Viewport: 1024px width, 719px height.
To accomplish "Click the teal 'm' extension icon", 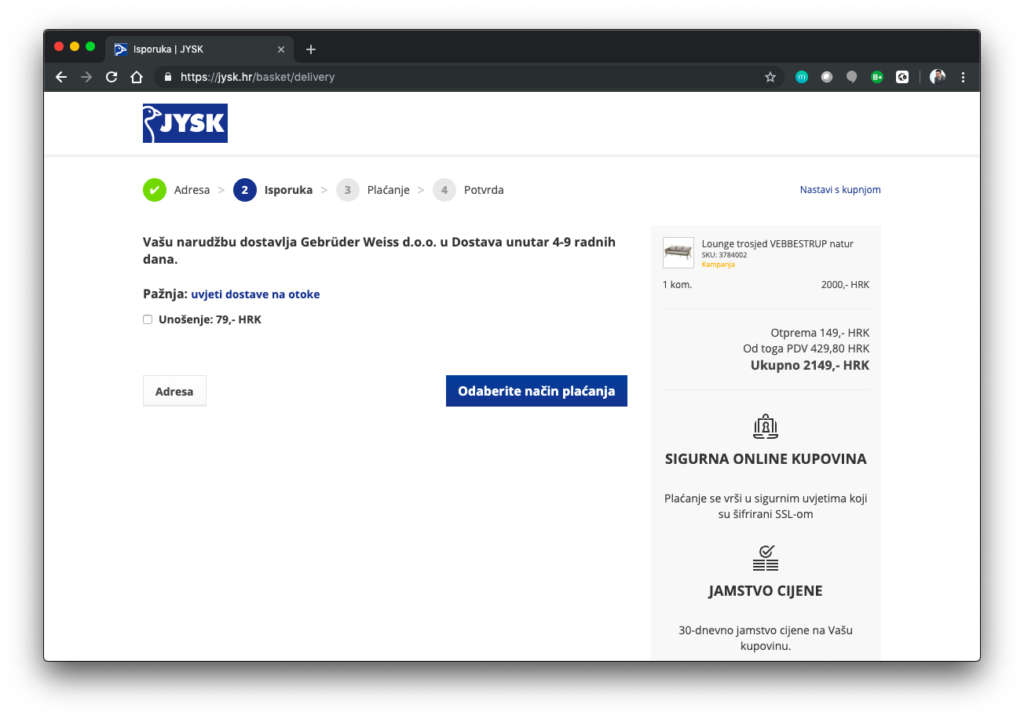I will (x=801, y=77).
